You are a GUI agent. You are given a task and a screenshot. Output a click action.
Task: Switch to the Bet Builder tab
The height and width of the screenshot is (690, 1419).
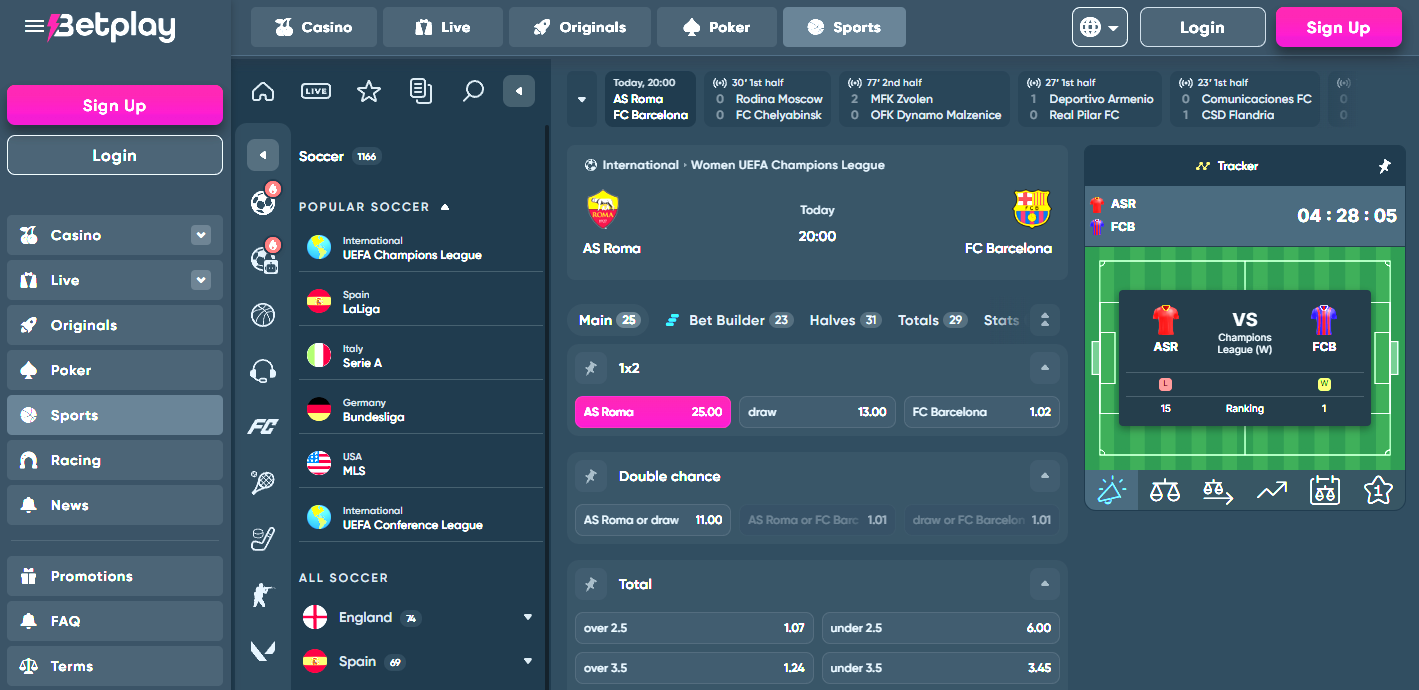point(727,320)
